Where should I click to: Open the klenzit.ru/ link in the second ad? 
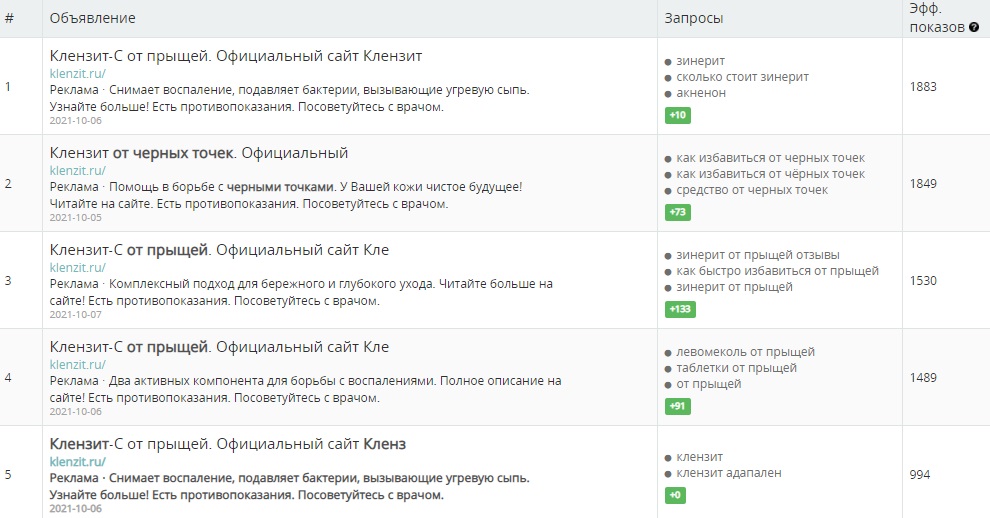[78, 171]
